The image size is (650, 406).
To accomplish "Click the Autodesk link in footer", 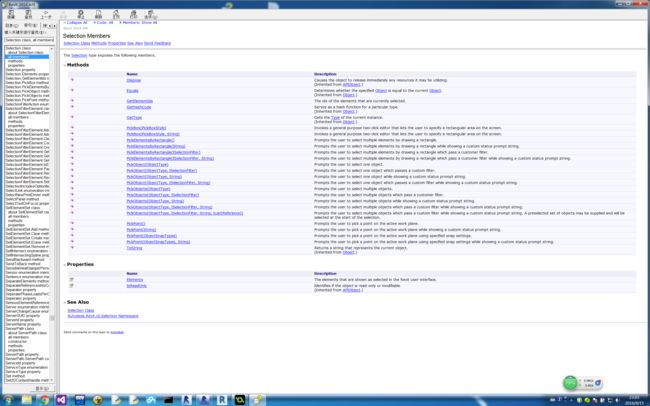I will click(x=117, y=332).
